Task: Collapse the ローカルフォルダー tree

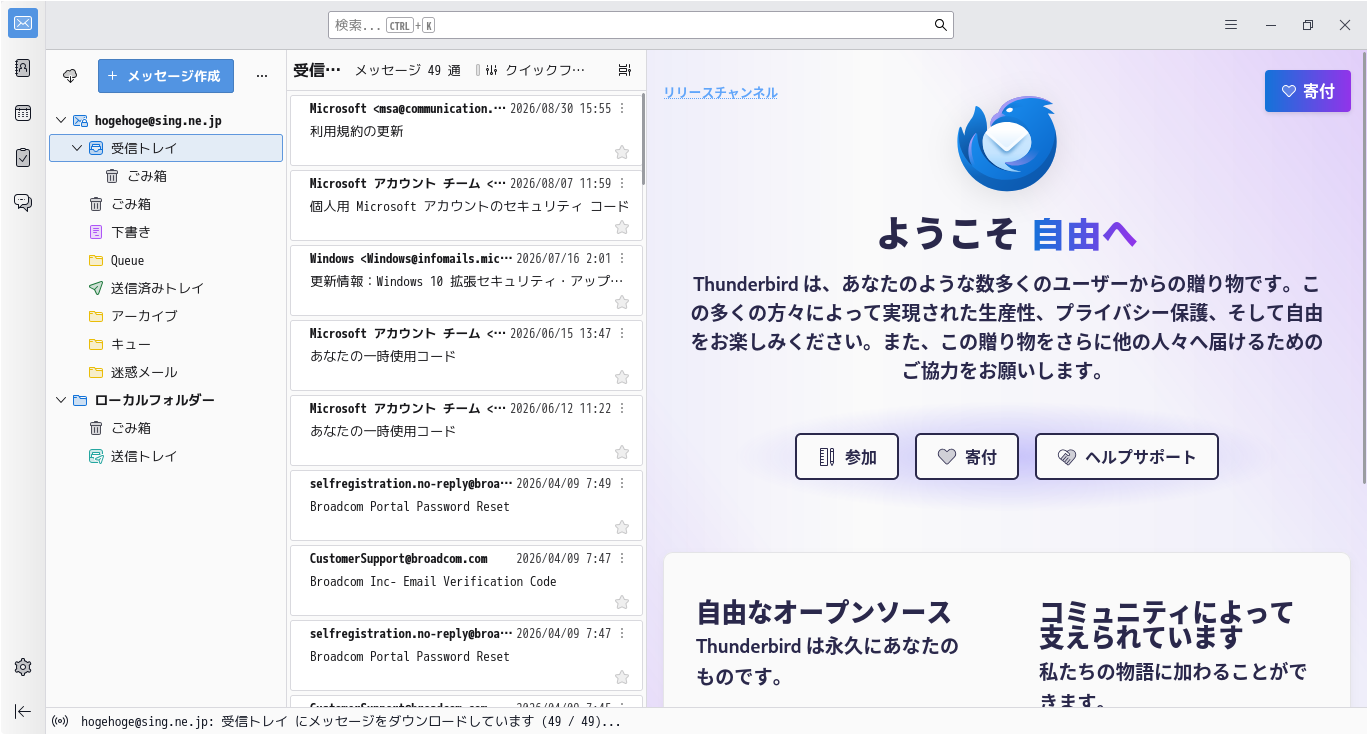Action: pyautogui.click(x=61, y=400)
